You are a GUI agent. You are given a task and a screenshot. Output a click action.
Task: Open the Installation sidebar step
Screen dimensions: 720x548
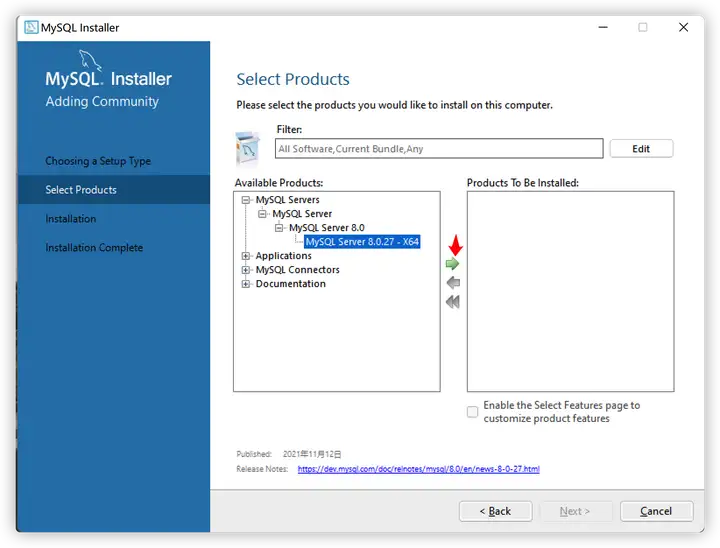71,219
